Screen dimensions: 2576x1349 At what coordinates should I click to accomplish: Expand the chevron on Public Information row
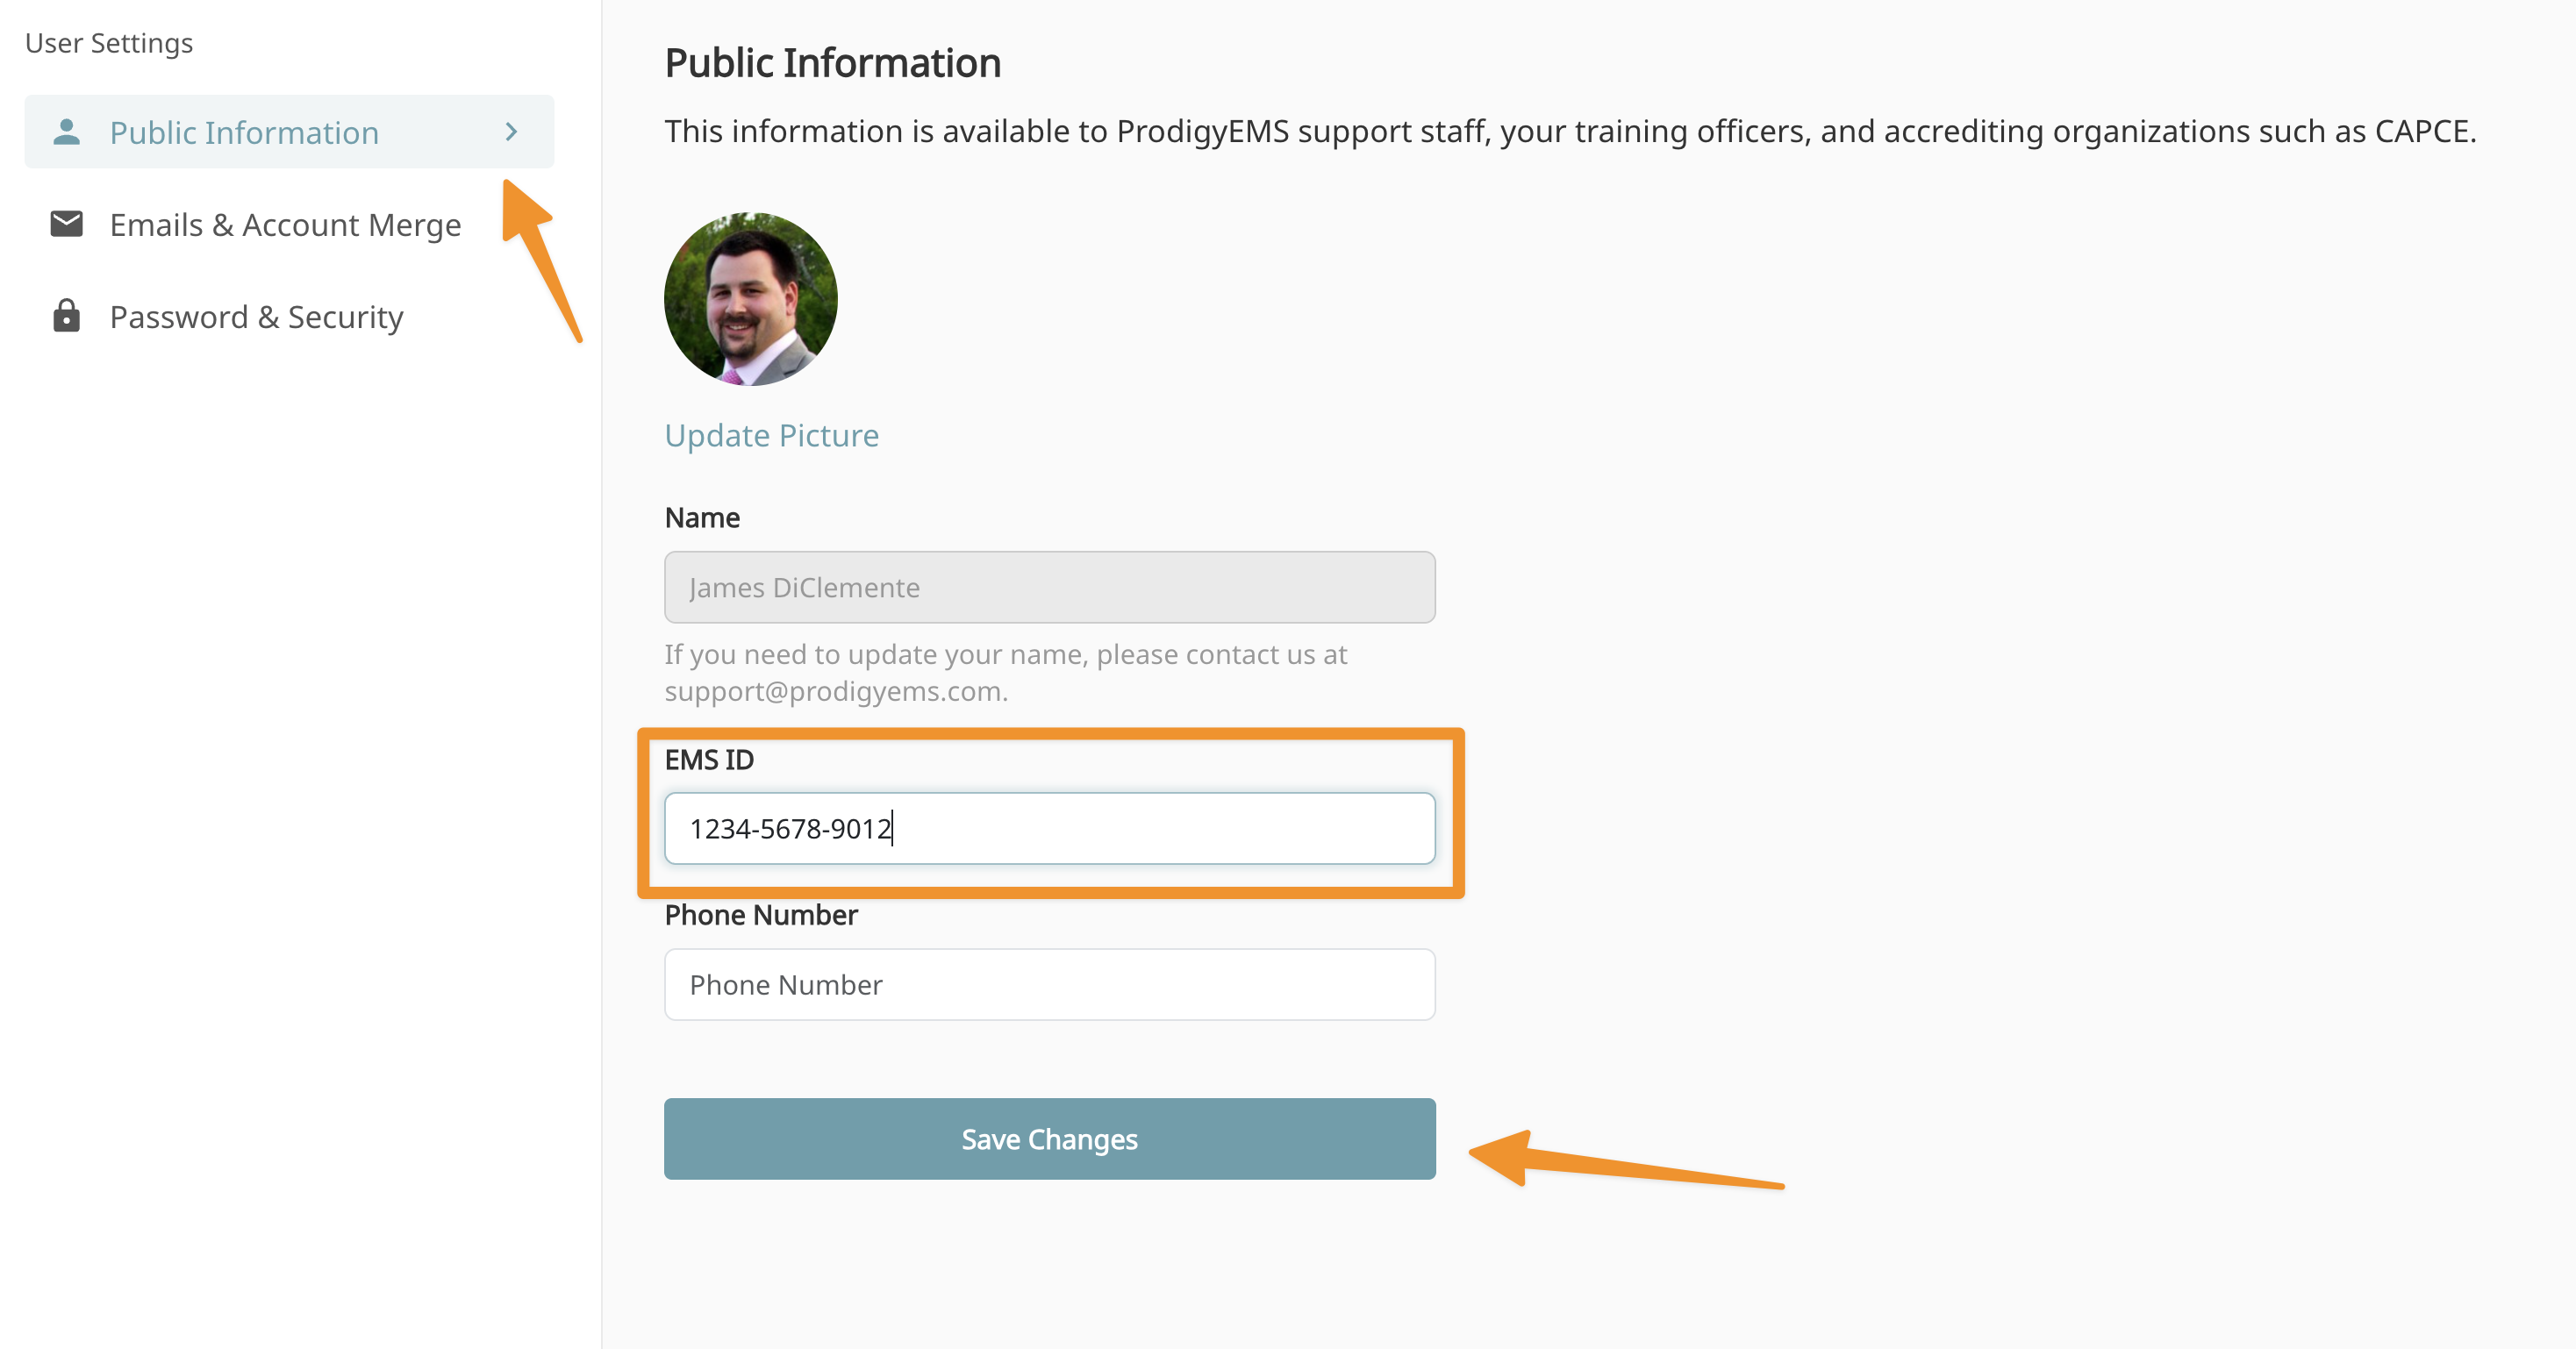coord(511,132)
